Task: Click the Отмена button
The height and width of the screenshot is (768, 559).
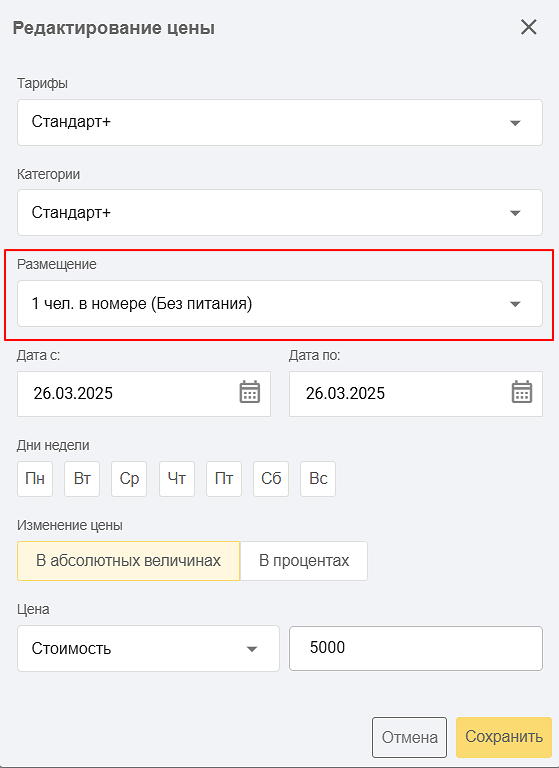Action: 410,737
